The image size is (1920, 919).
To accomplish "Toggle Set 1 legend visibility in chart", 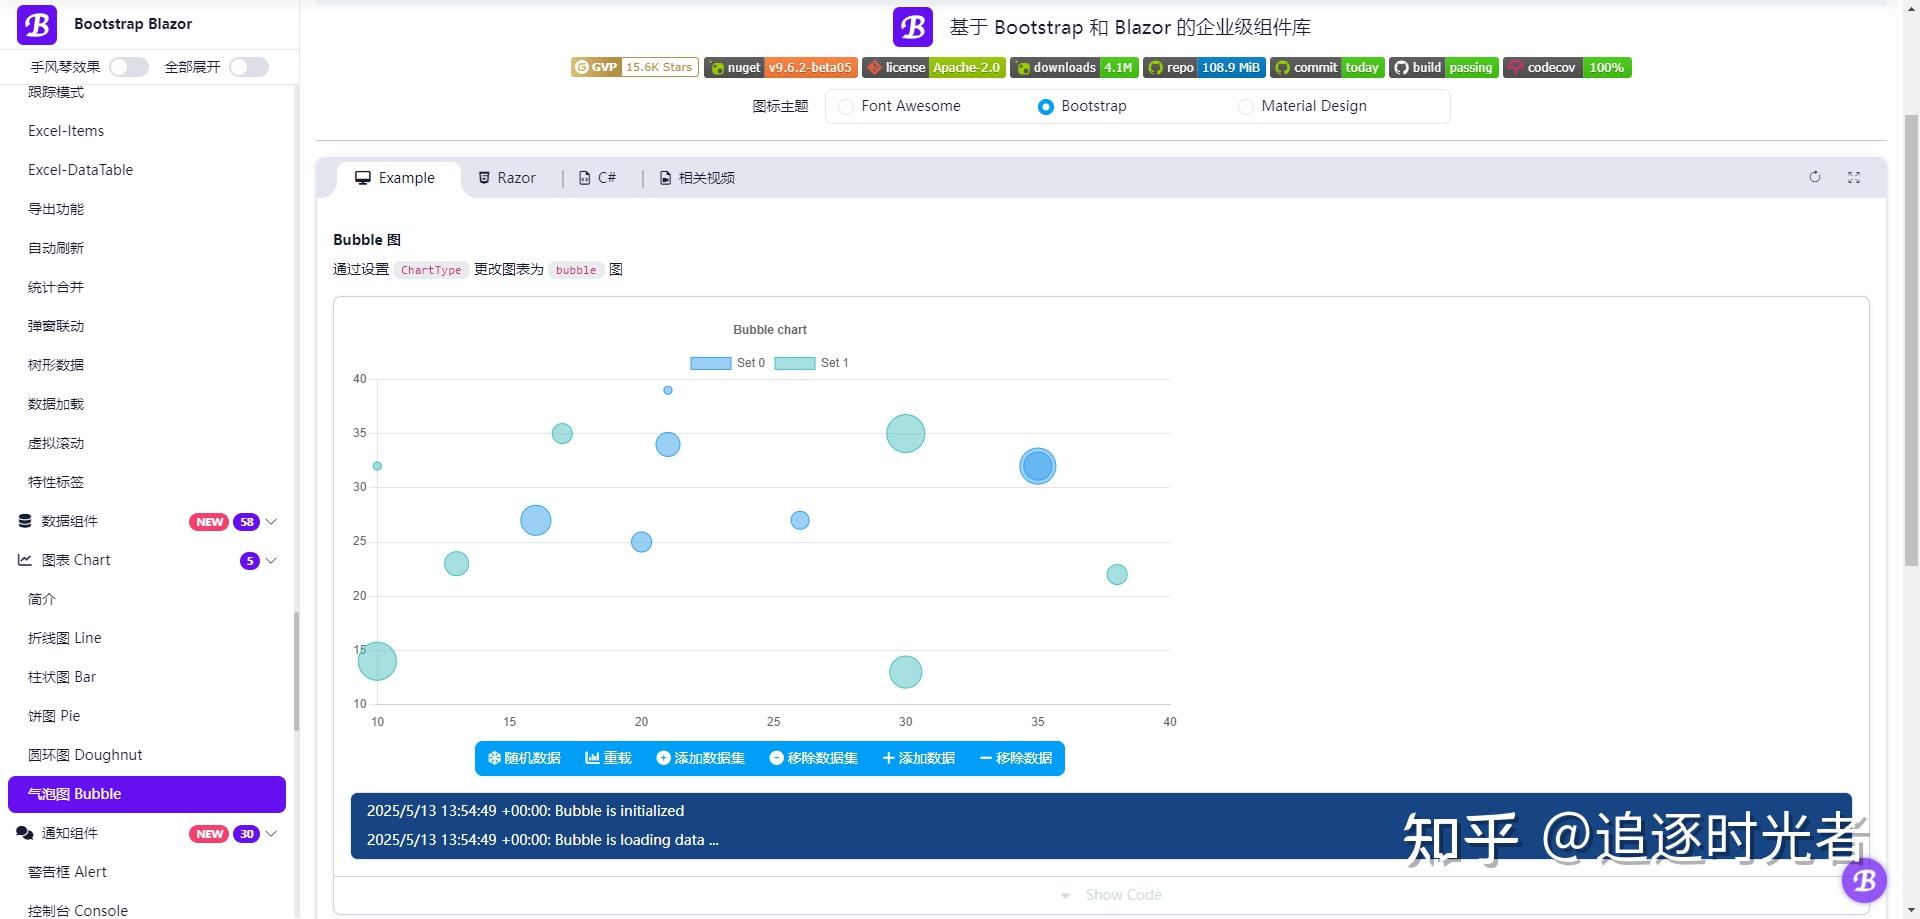I will 811,363.
